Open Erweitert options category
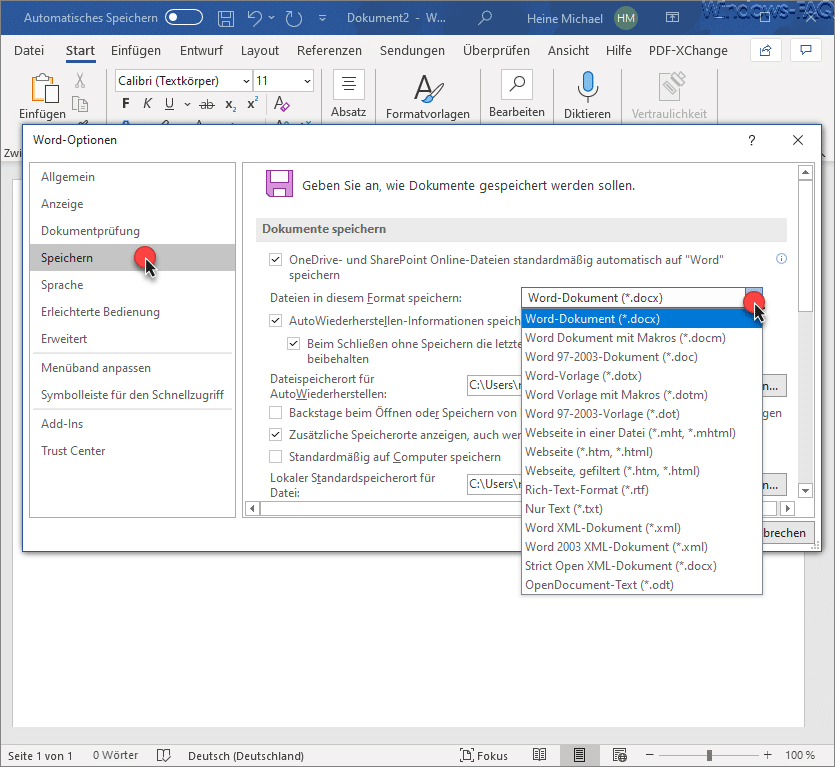 132,339
